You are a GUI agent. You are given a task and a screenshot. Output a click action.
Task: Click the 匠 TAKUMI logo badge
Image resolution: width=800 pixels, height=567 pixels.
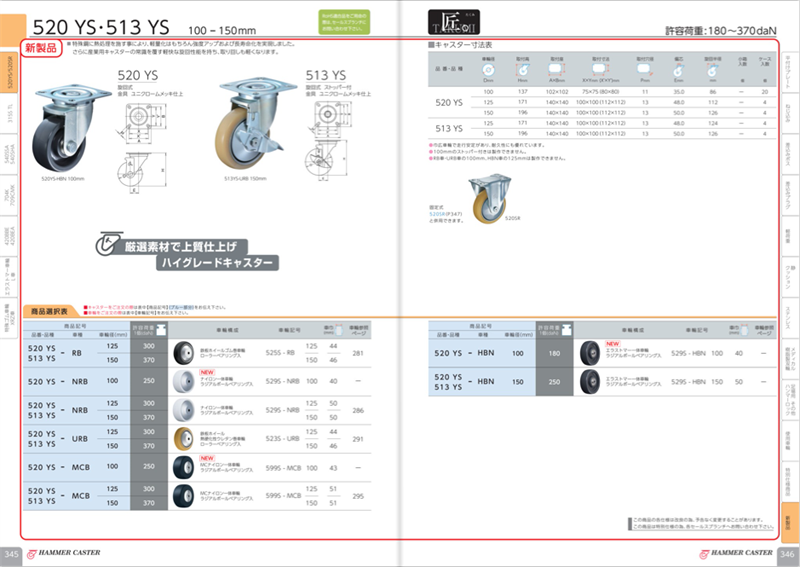[x=454, y=22]
